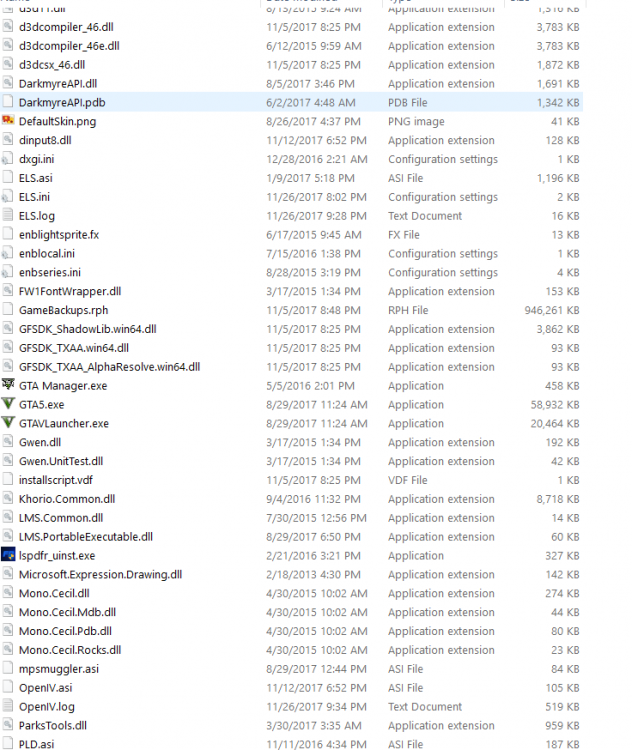632x750 pixels.
Task: Select the file named GFSDK_TXAA_AlphaResolve.win64.dll
Action: 110,367
